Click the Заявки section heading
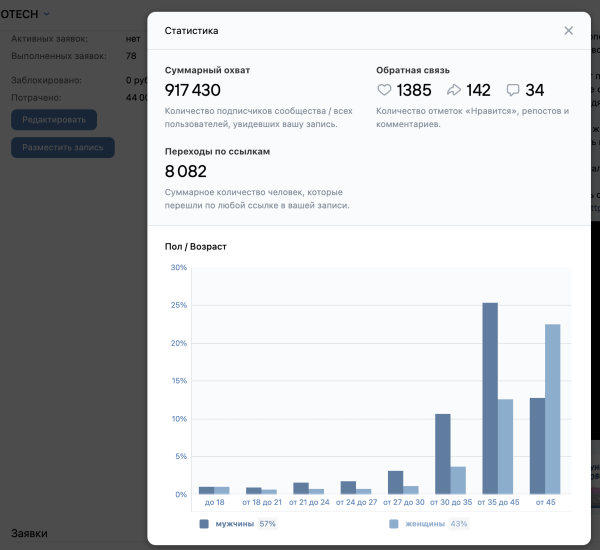 point(29,534)
